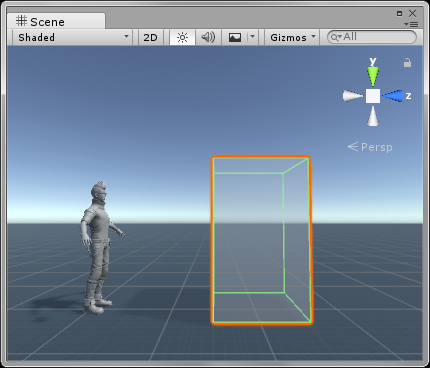The width and height of the screenshot is (430, 368).
Task: Click the All search field
Action: (x=372, y=37)
